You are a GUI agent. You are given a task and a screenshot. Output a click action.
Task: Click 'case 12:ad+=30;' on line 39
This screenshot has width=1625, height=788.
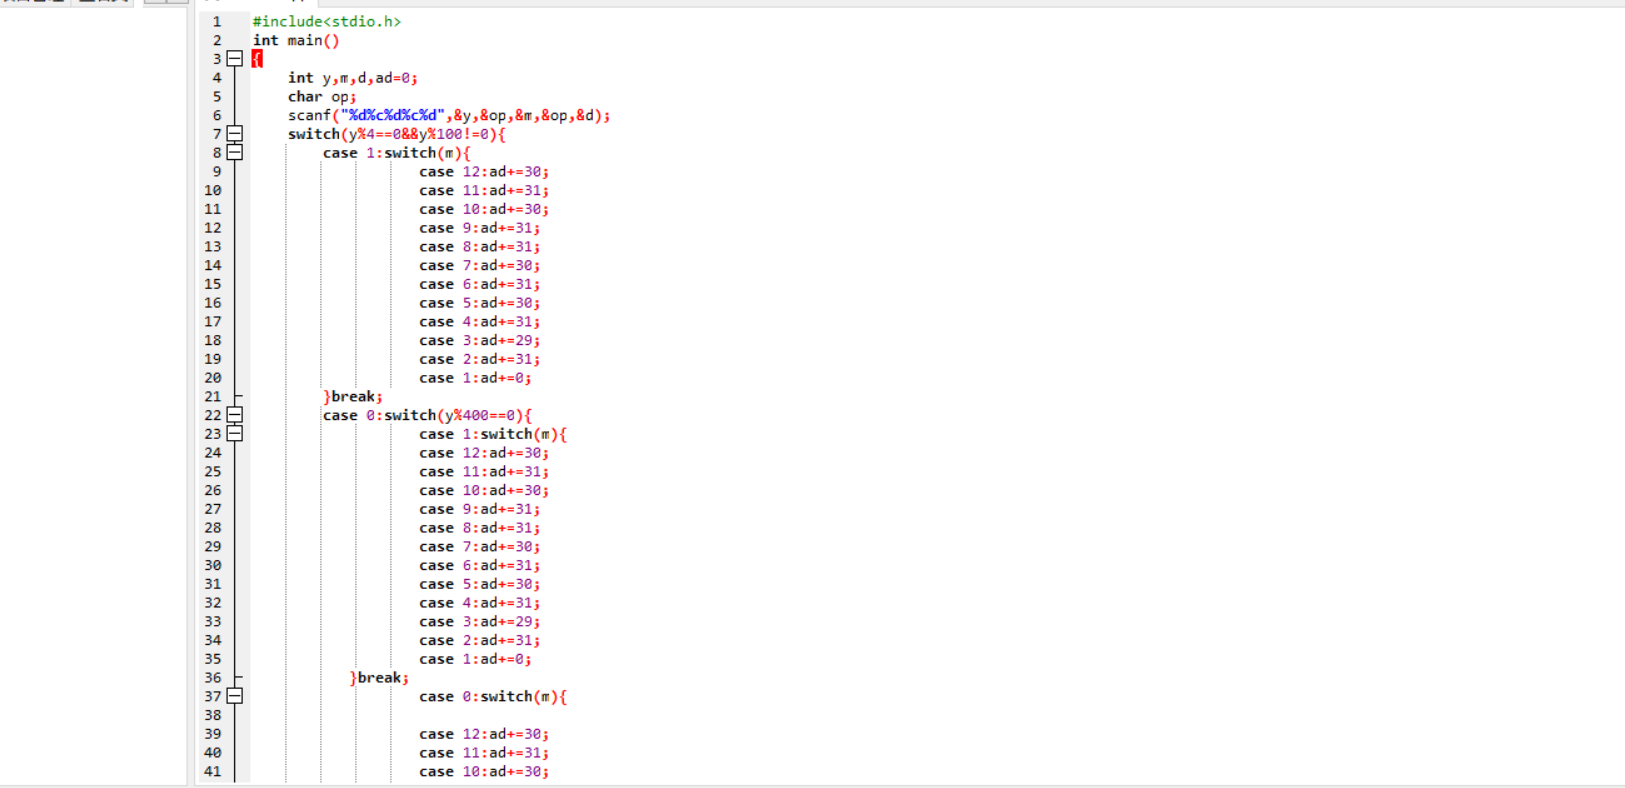click(484, 734)
